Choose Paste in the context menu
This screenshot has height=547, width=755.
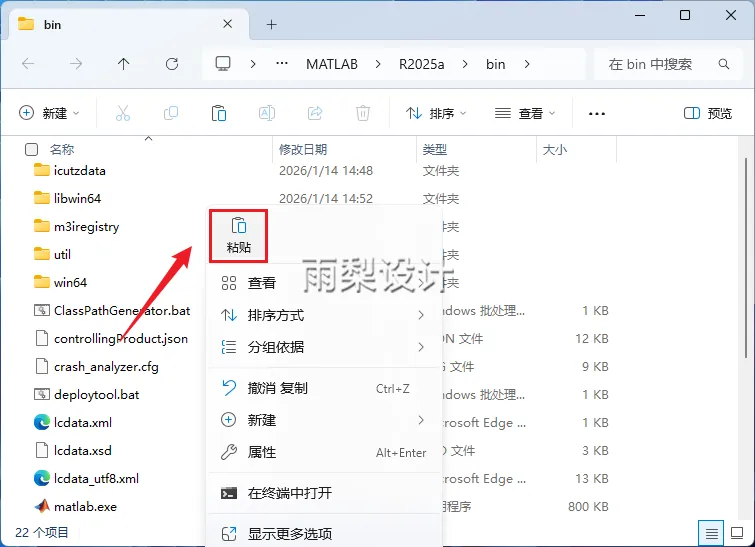[x=238, y=236]
